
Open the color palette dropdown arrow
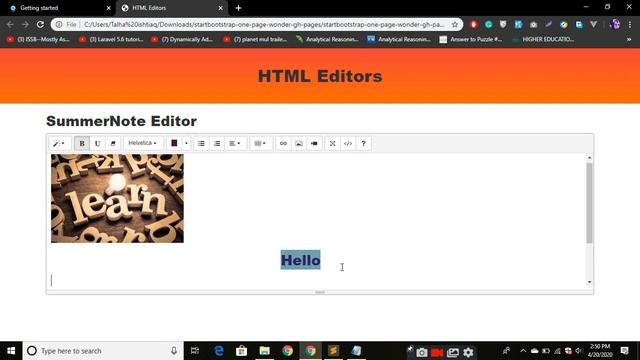click(186, 143)
